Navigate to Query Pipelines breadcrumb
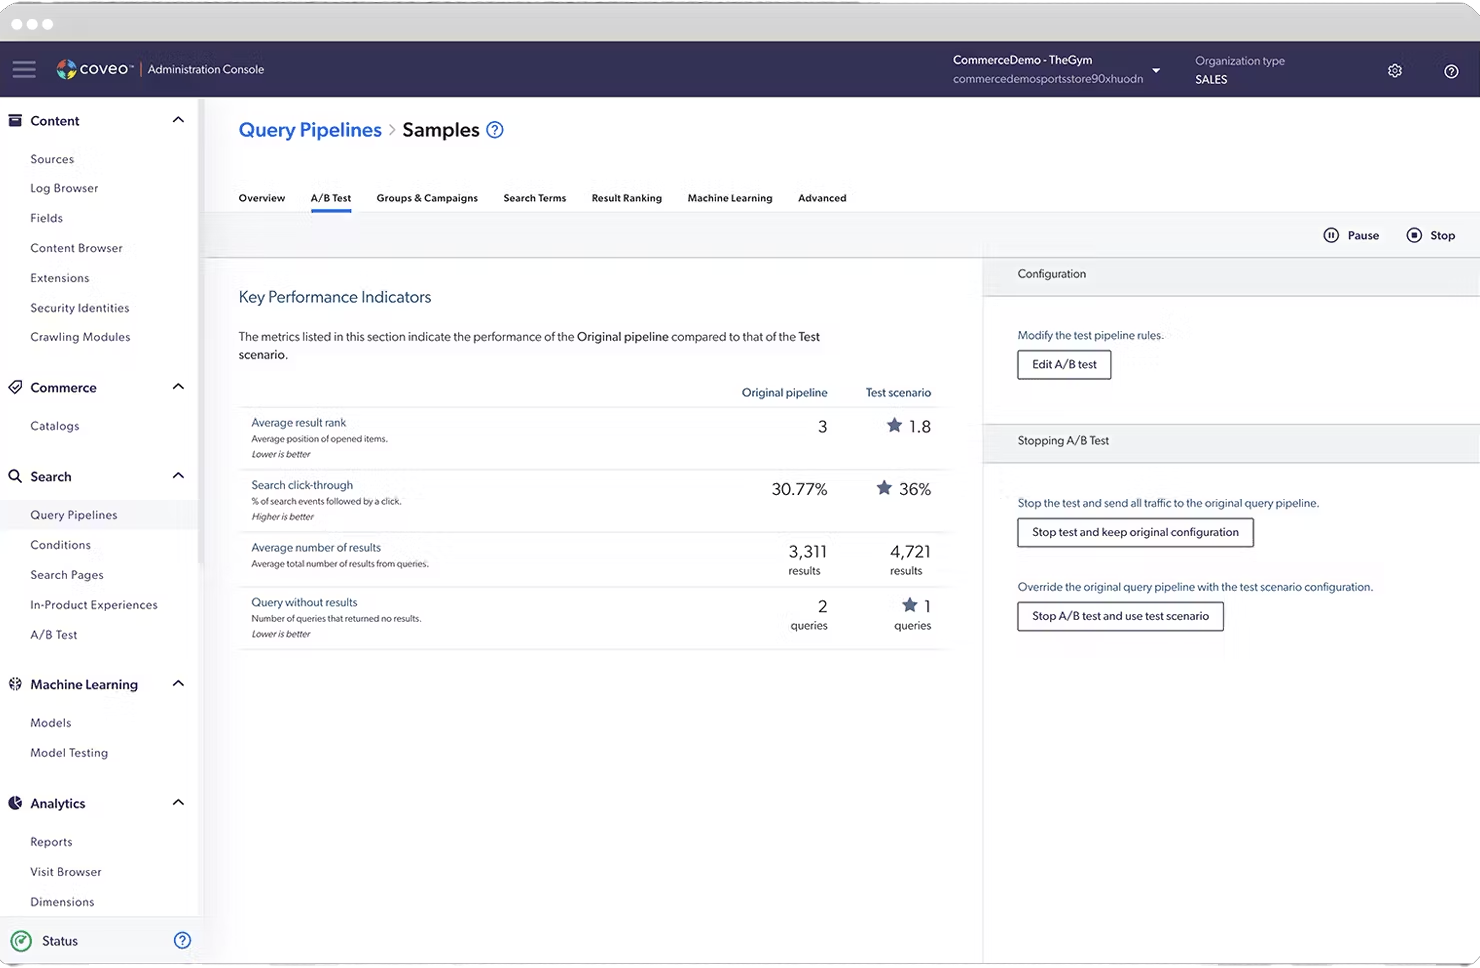 click(310, 130)
